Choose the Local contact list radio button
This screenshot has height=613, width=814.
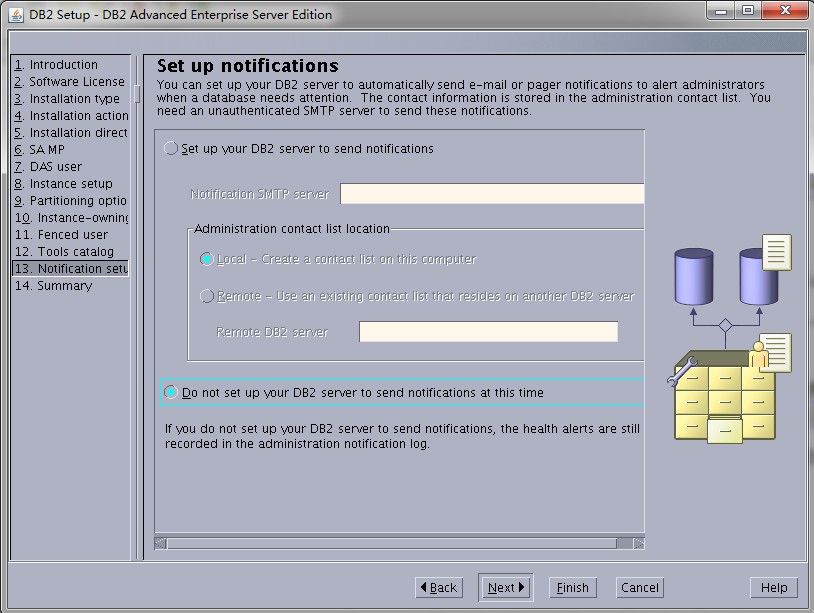[x=207, y=259]
